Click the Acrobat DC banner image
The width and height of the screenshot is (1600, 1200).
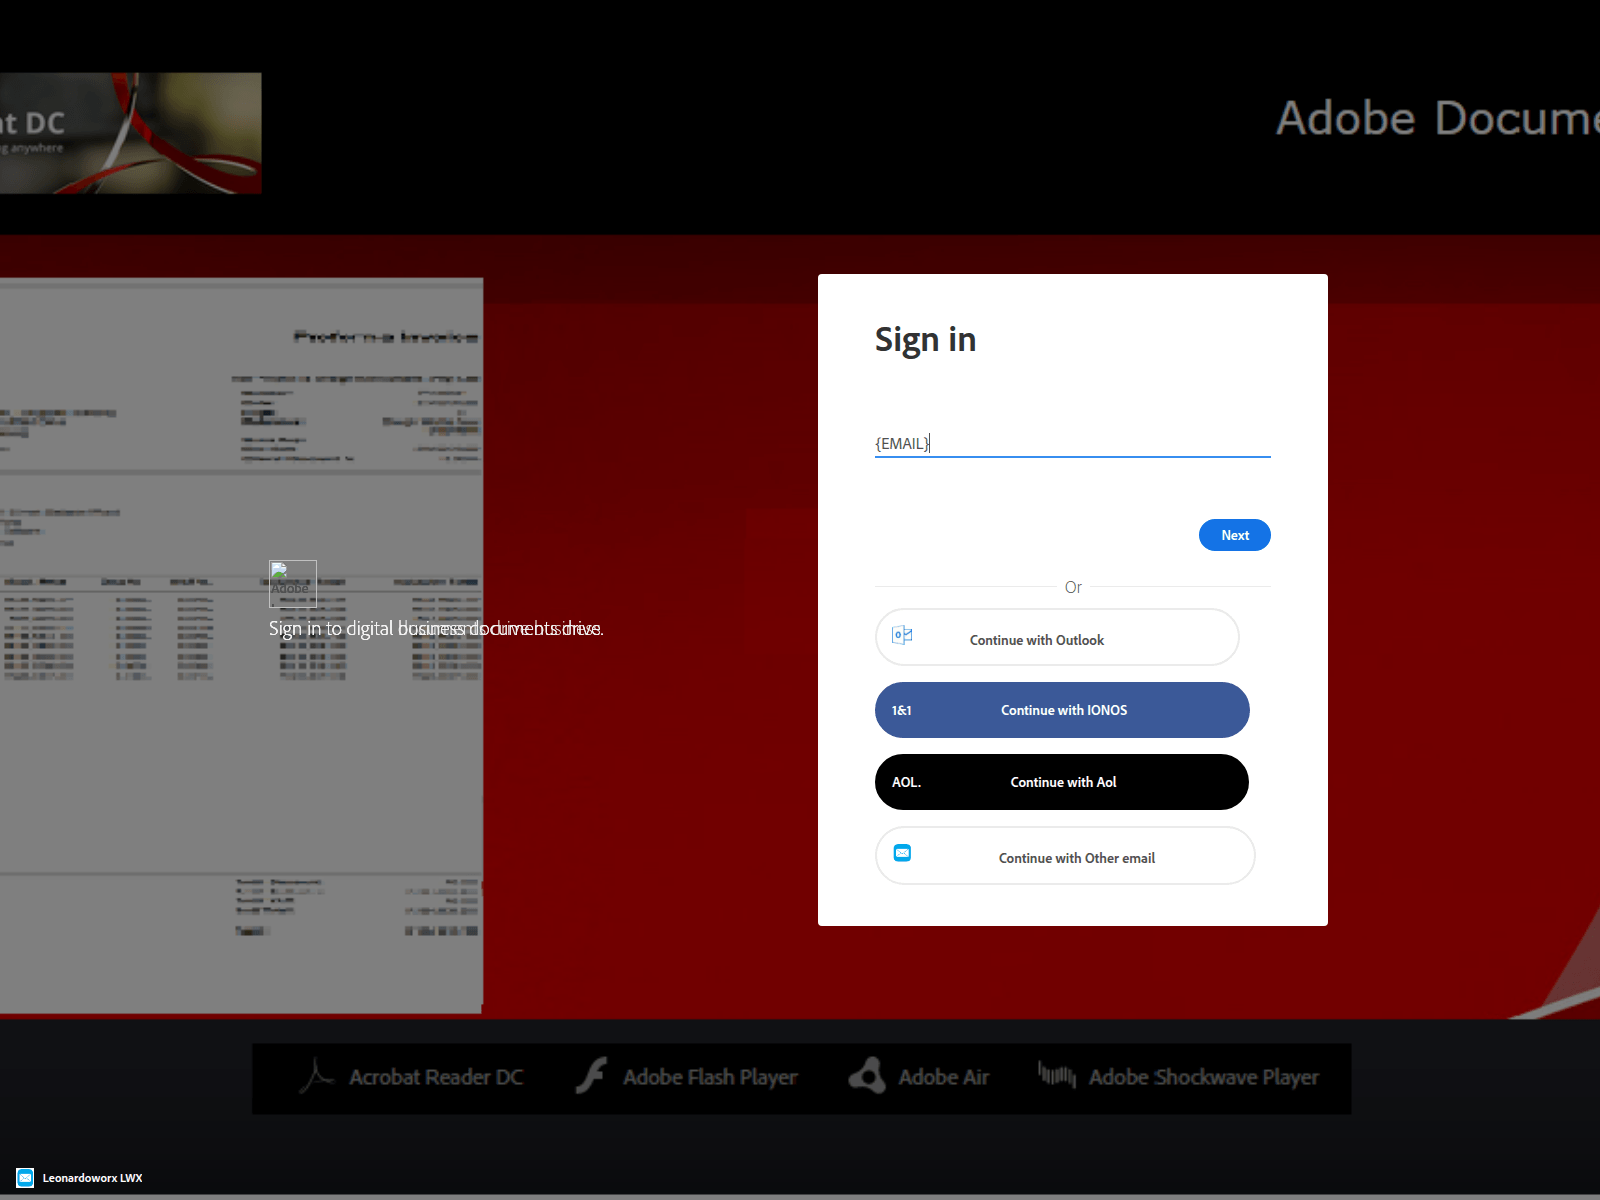coord(130,133)
